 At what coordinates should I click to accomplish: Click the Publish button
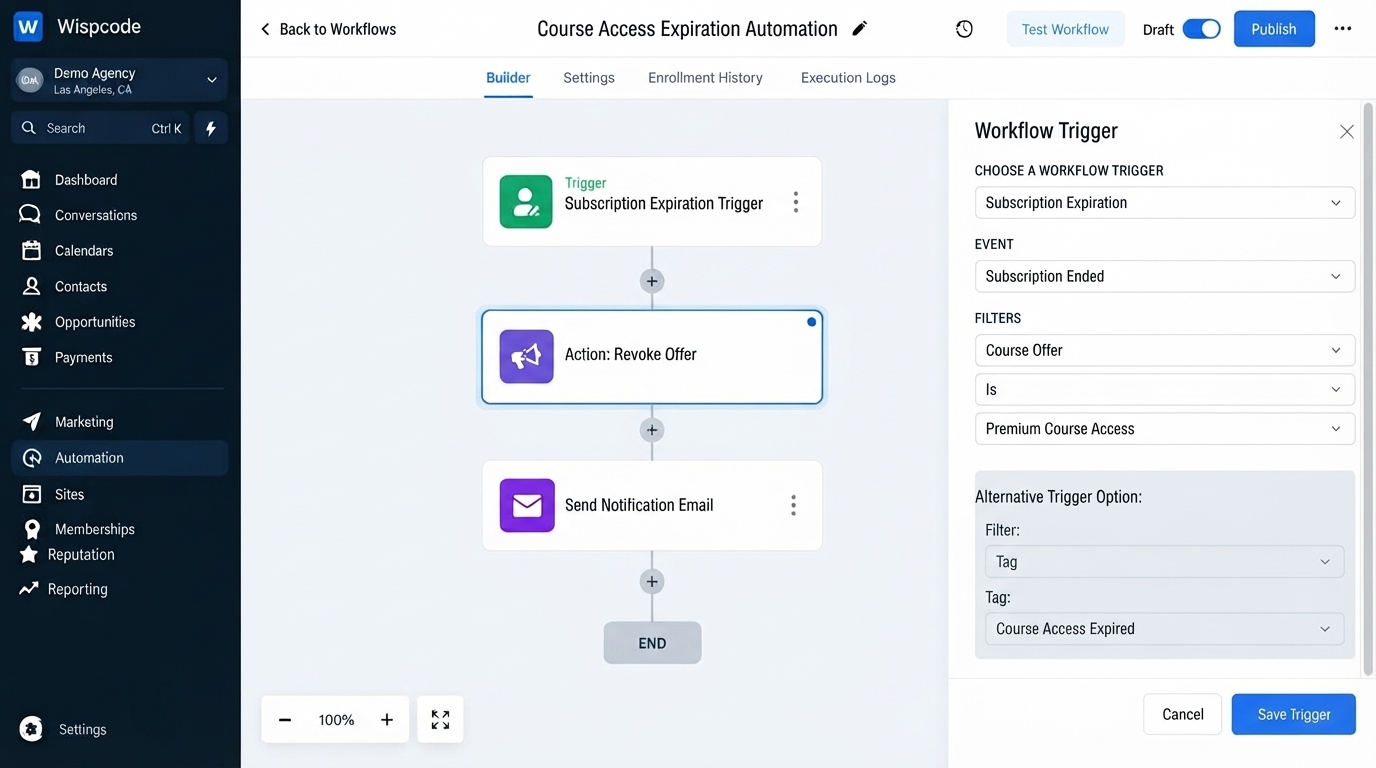1274,29
